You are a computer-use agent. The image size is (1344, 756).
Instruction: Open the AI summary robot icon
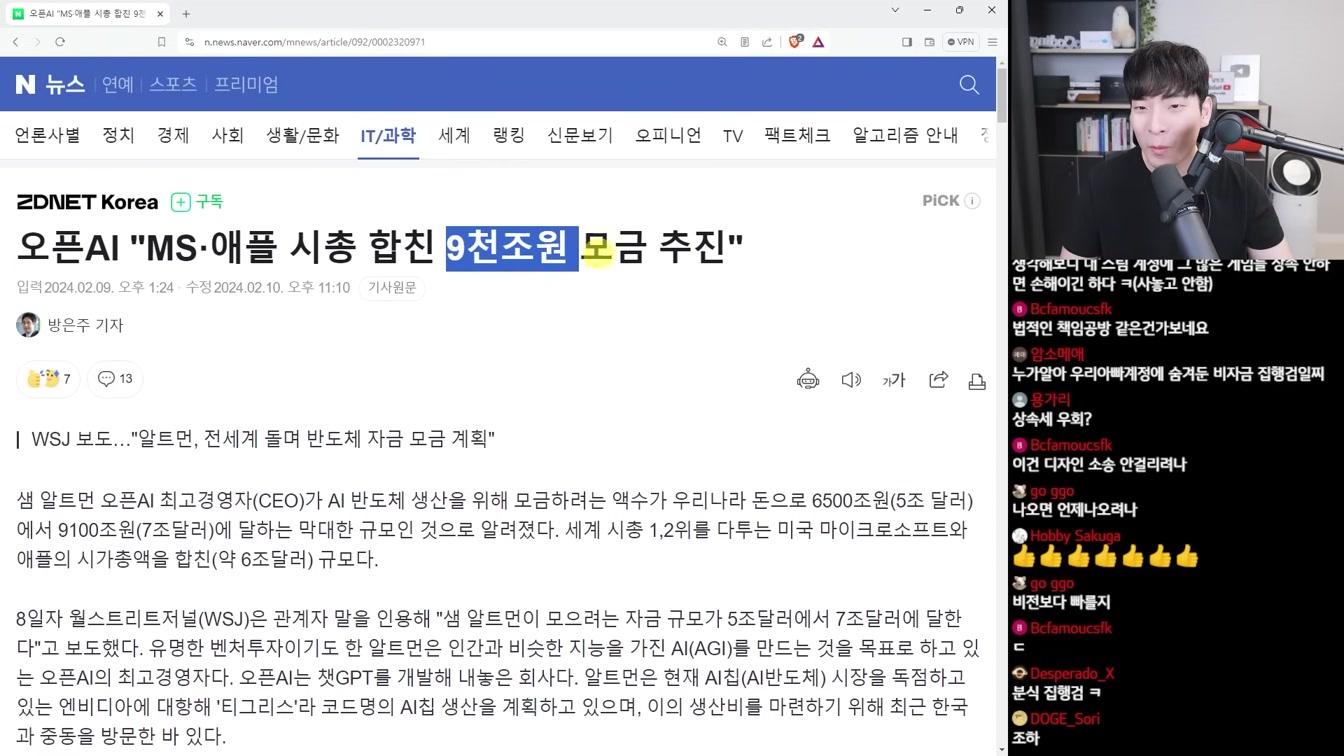808,380
